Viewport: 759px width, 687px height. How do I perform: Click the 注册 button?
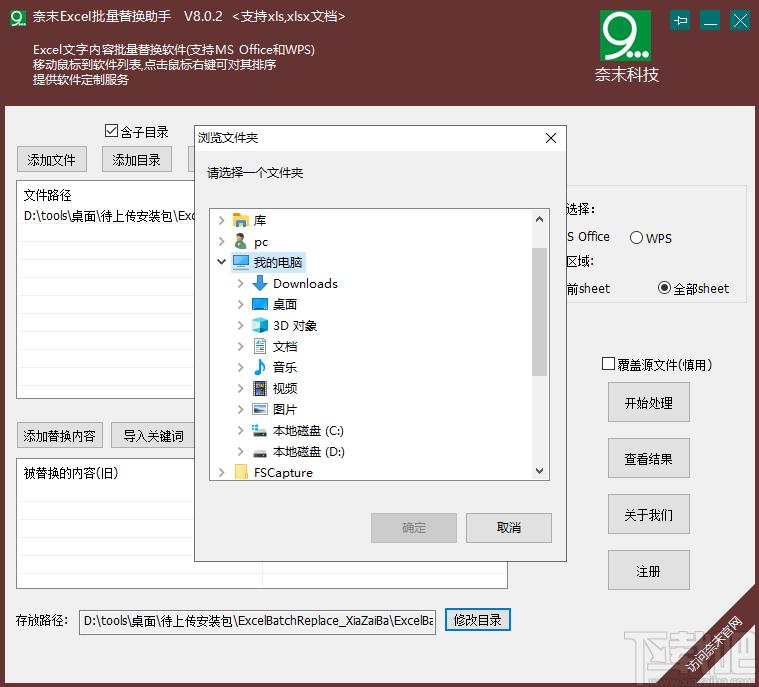click(x=649, y=570)
